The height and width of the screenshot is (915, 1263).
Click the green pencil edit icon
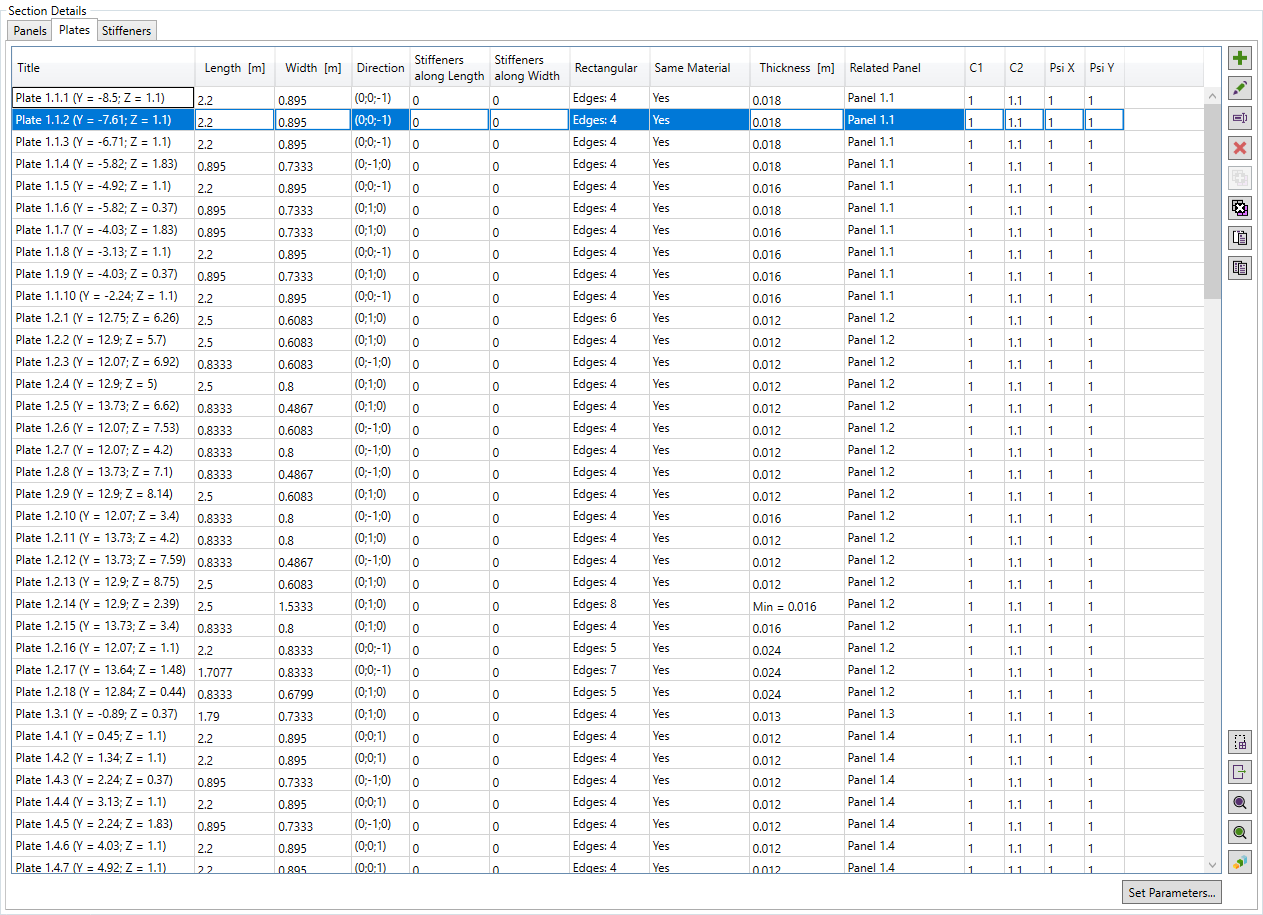coord(1240,88)
